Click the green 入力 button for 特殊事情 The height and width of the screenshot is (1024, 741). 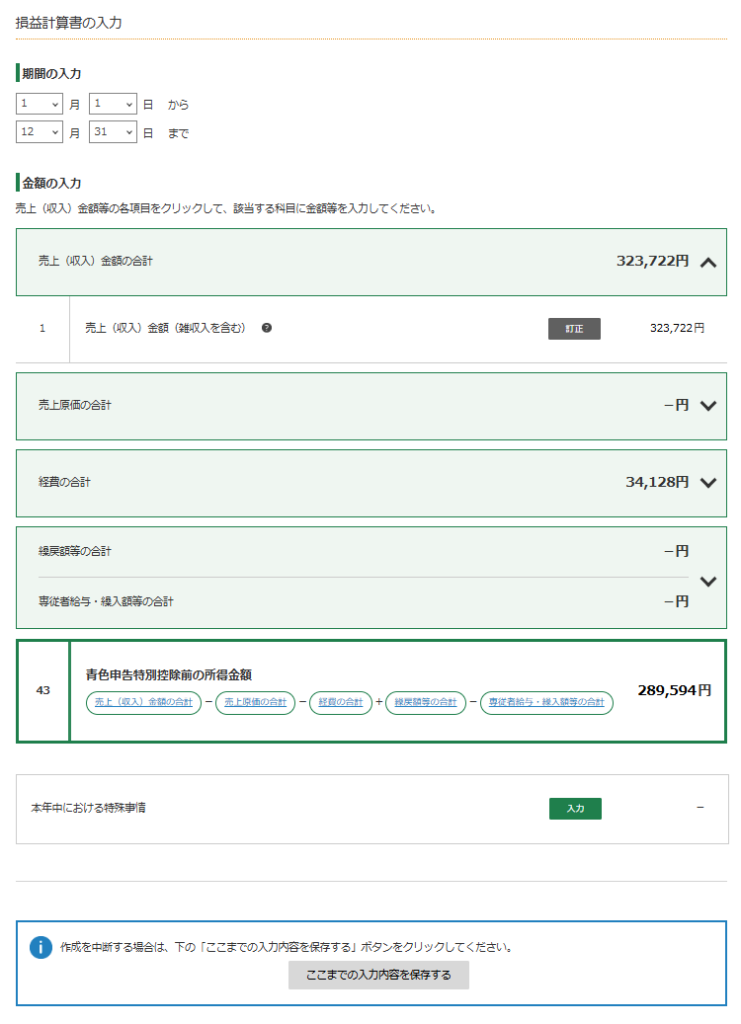(x=575, y=808)
